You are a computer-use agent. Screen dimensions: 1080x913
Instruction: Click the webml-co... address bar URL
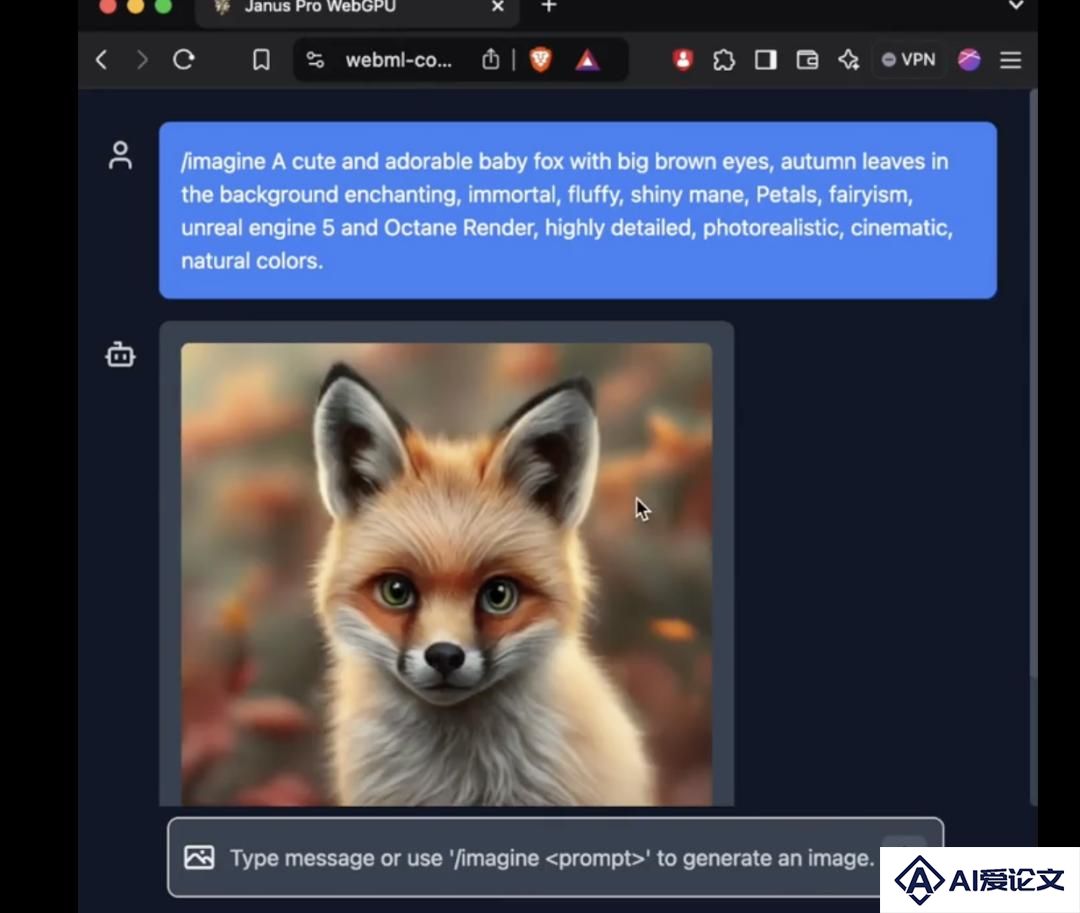(398, 61)
